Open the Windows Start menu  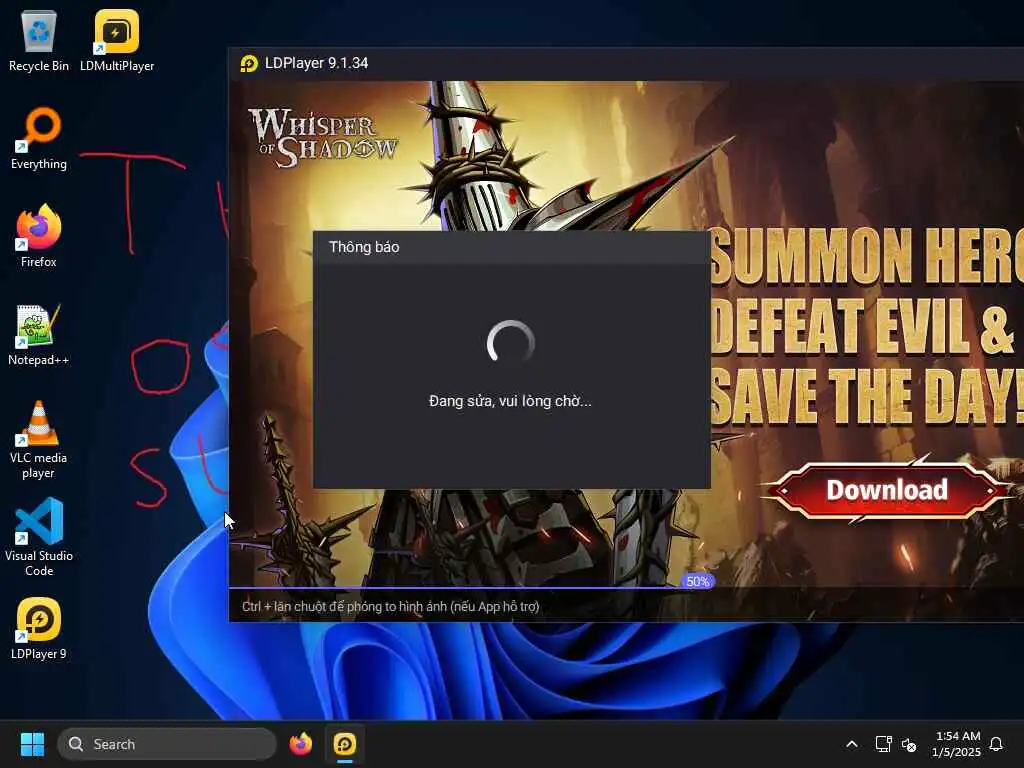click(32, 744)
